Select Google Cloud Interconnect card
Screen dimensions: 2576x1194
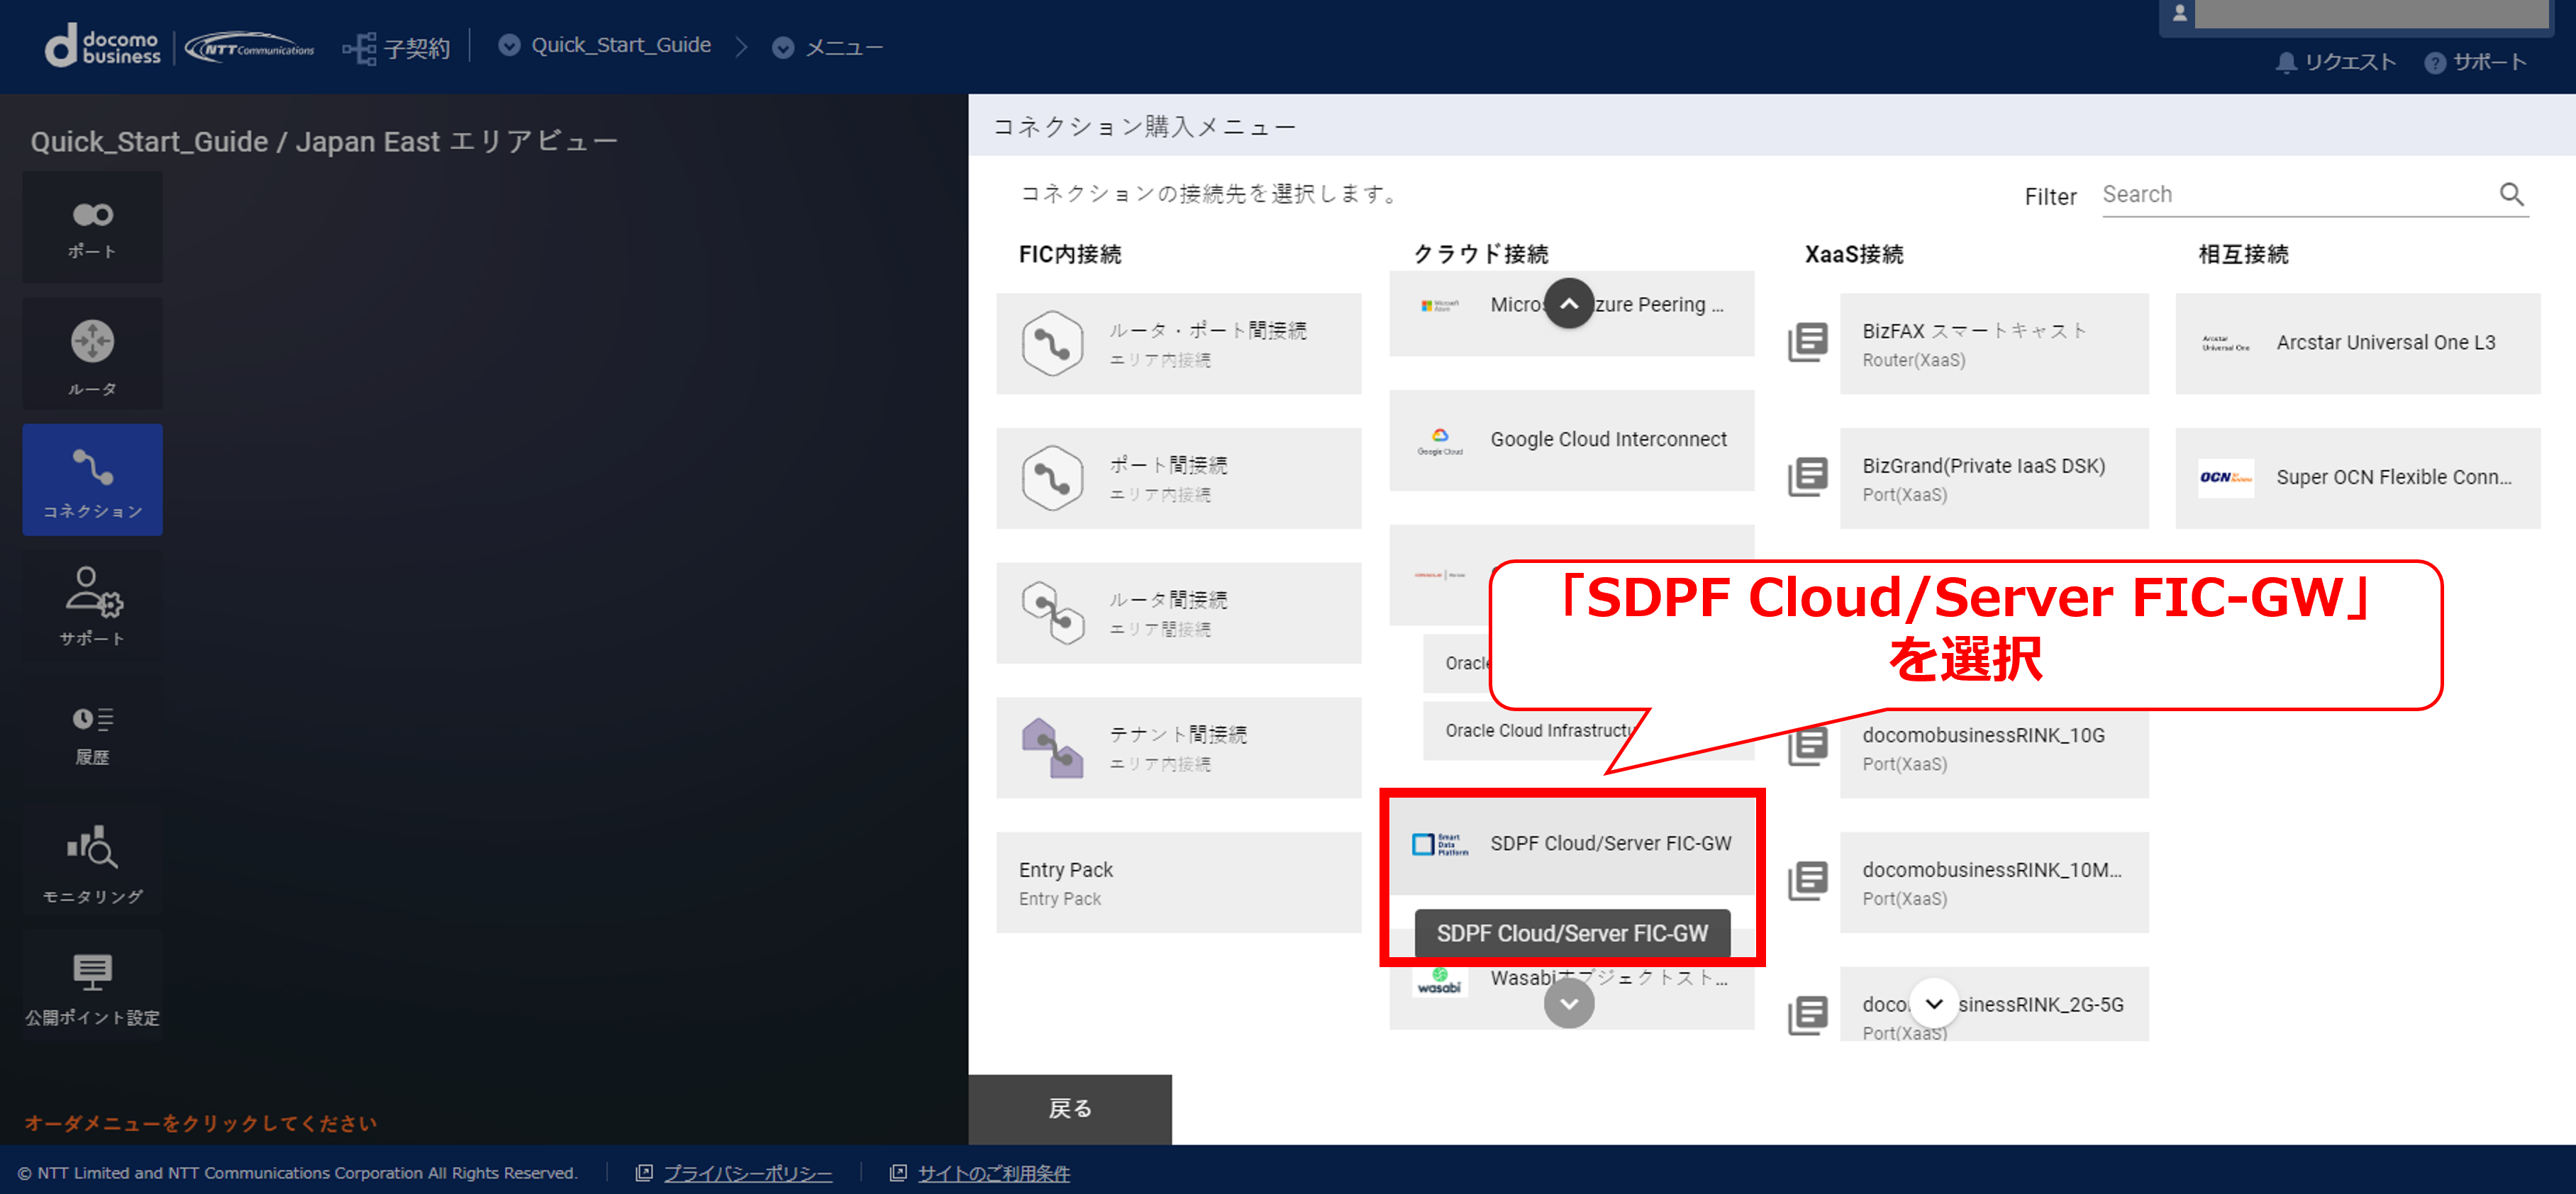tap(1571, 440)
